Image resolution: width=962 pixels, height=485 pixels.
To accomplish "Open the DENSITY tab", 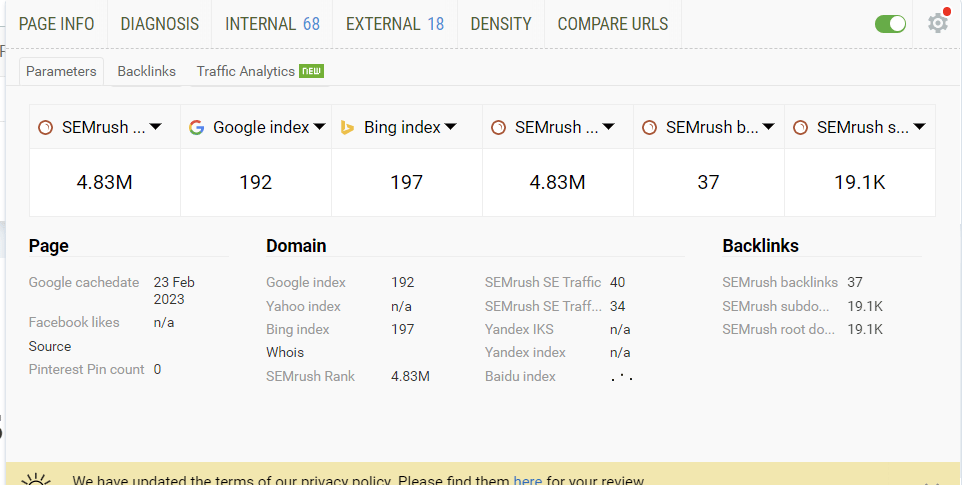I will coord(501,24).
